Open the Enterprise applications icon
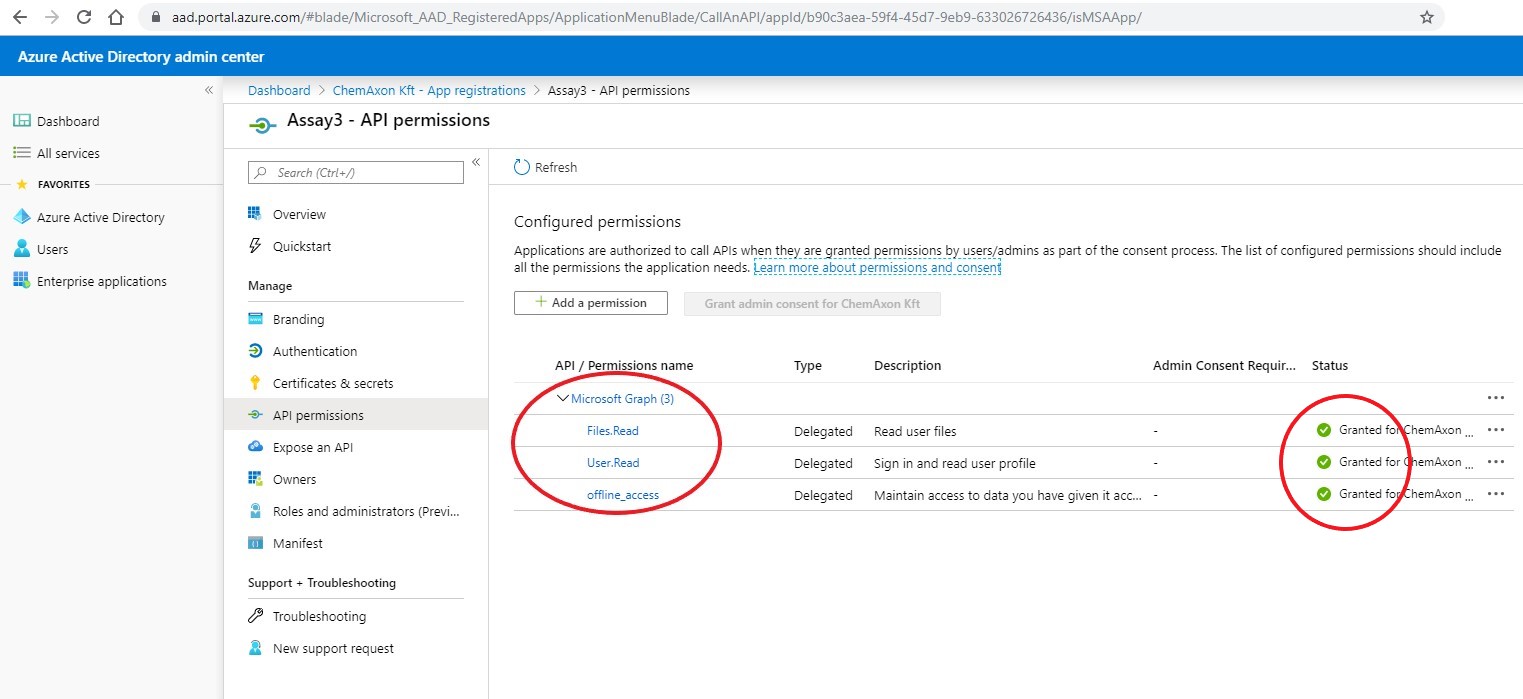This screenshot has width=1523, height=699. click(x=22, y=281)
